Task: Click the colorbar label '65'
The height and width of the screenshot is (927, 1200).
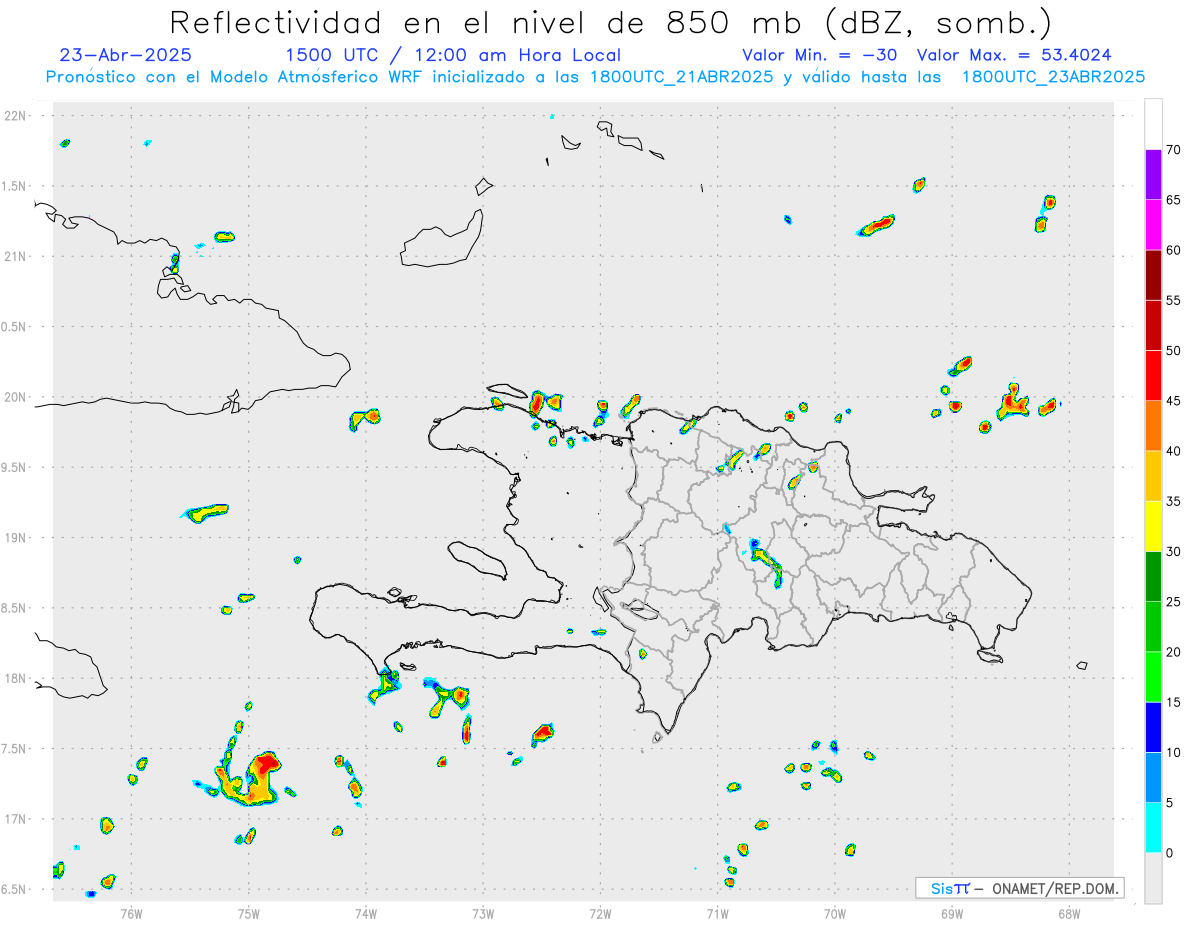Action: pyautogui.click(x=1173, y=200)
